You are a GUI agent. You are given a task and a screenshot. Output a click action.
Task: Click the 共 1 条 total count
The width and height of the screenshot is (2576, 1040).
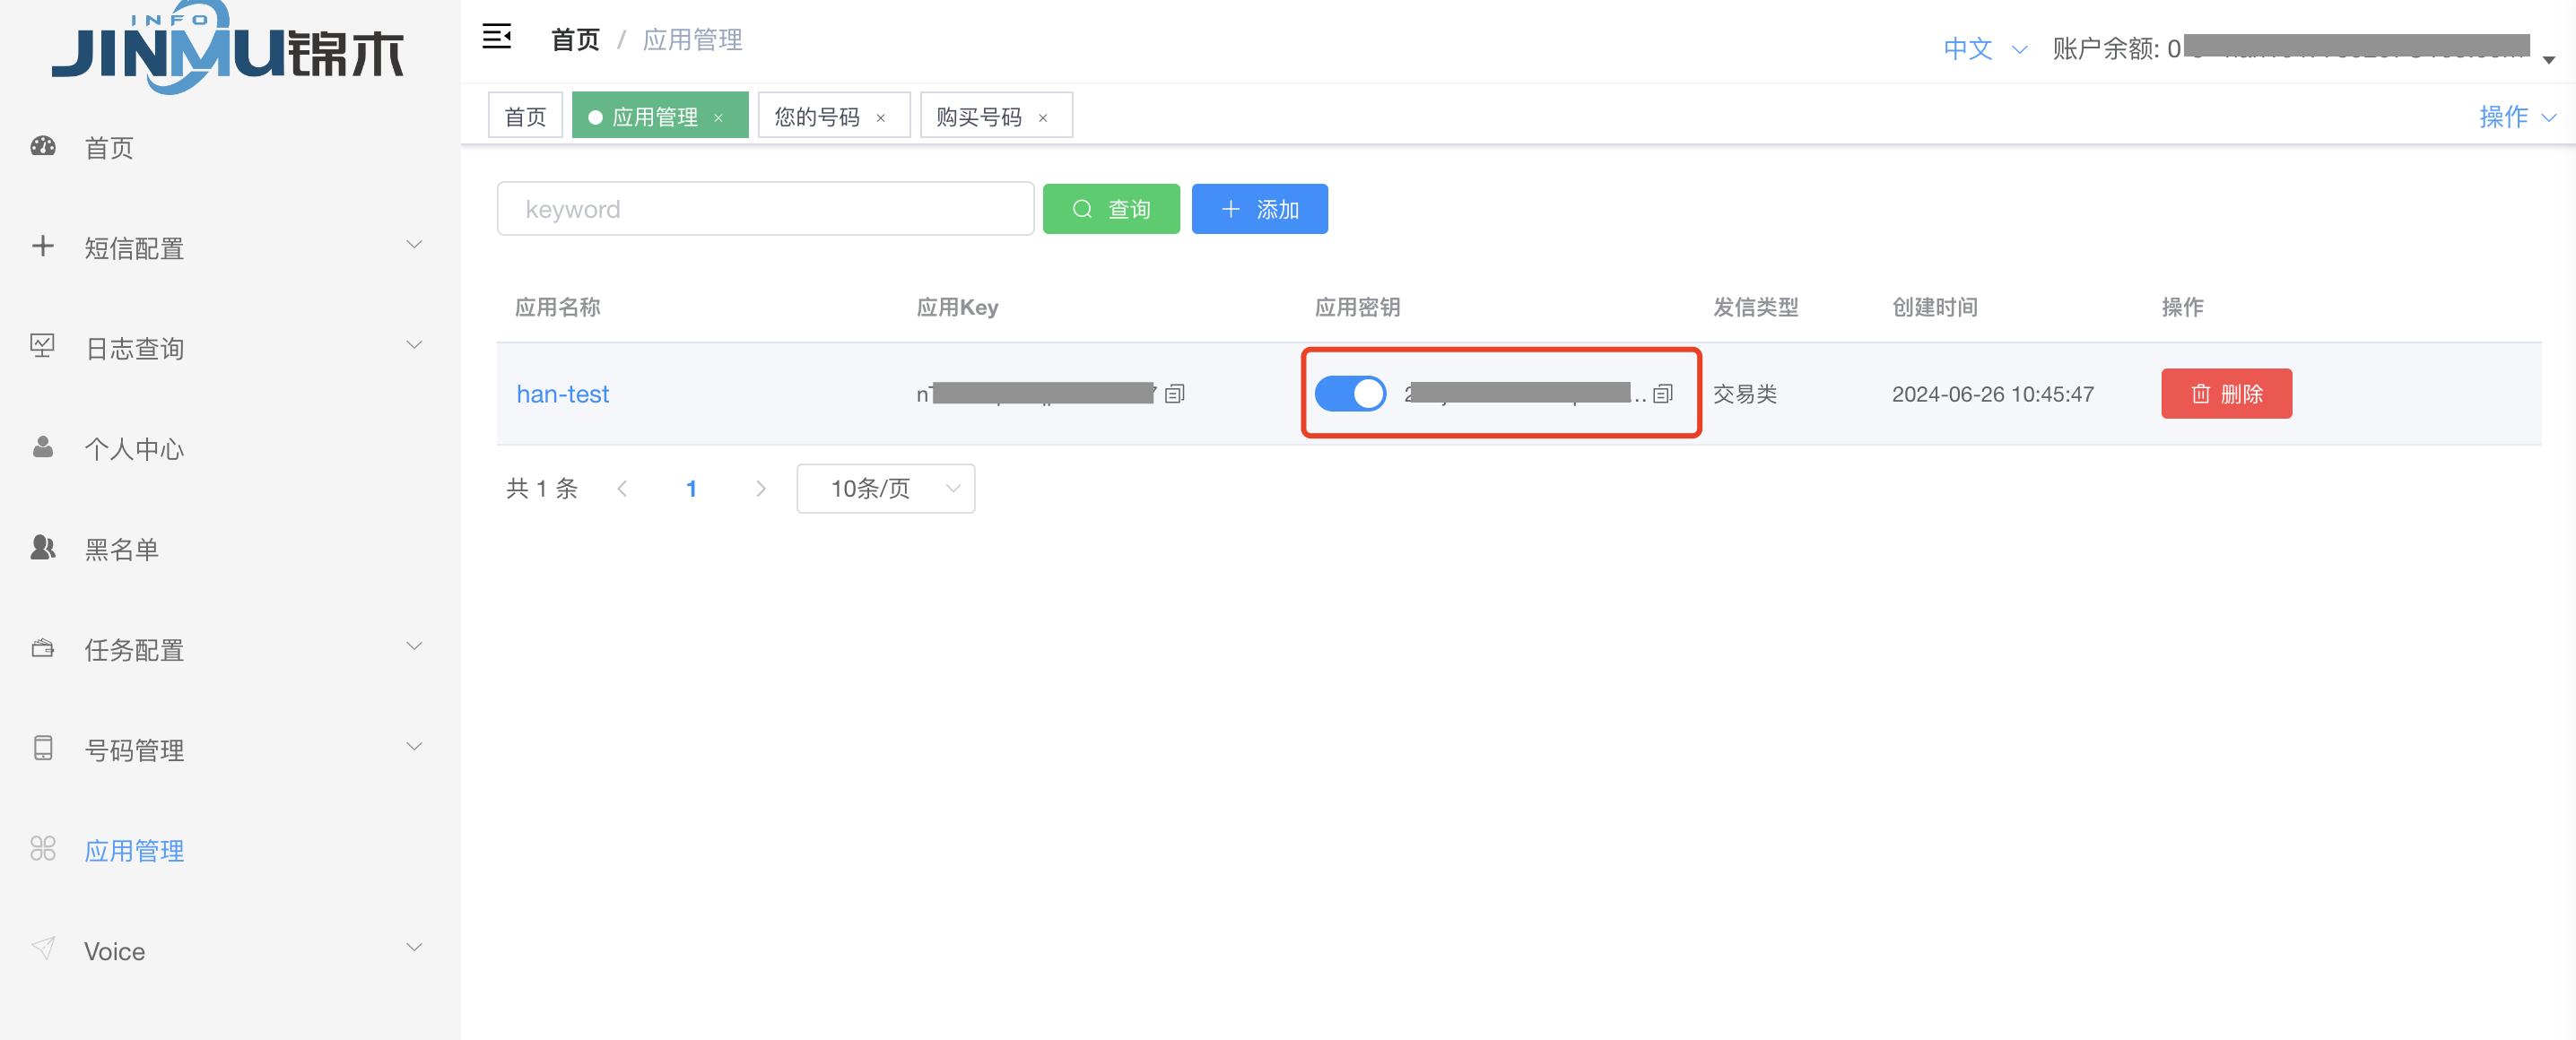coord(542,488)
